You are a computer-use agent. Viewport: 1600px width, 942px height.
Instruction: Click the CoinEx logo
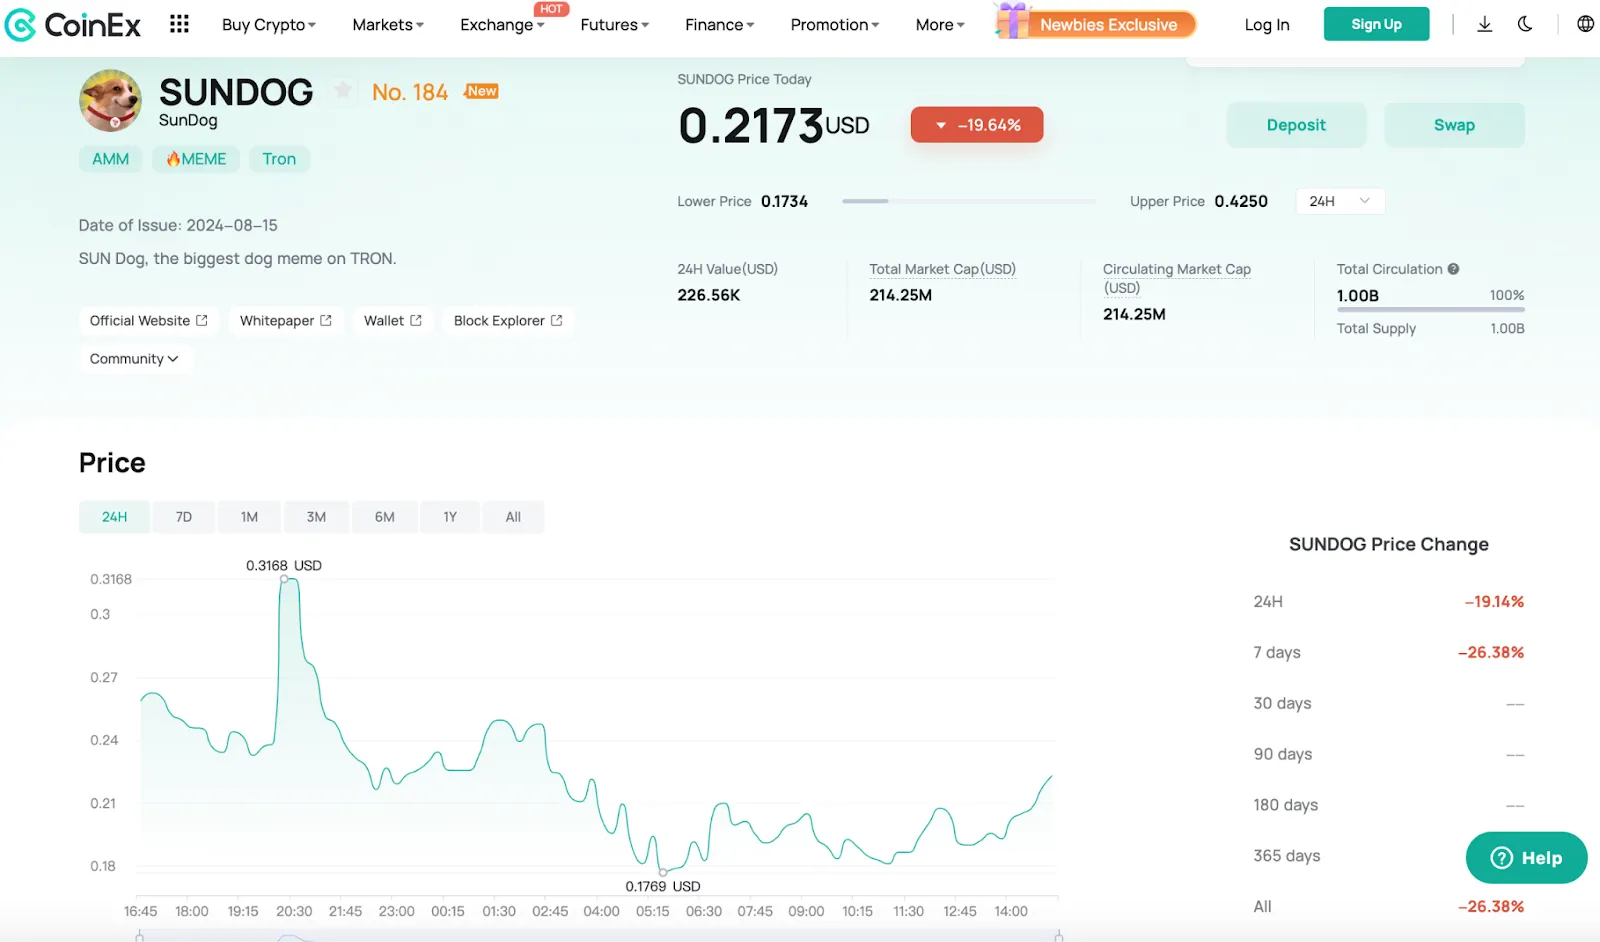72,24
